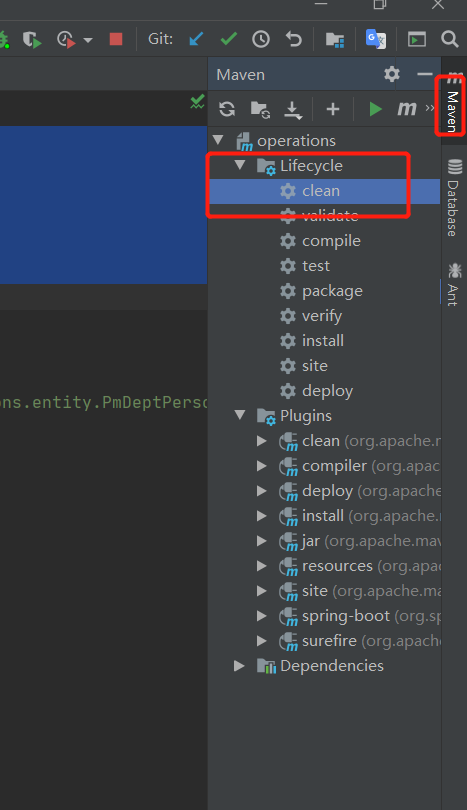Viewport: 467px width, 810px height.
Task: Expand the Dependencies node arrow
Action: click(x=239, y=665)
